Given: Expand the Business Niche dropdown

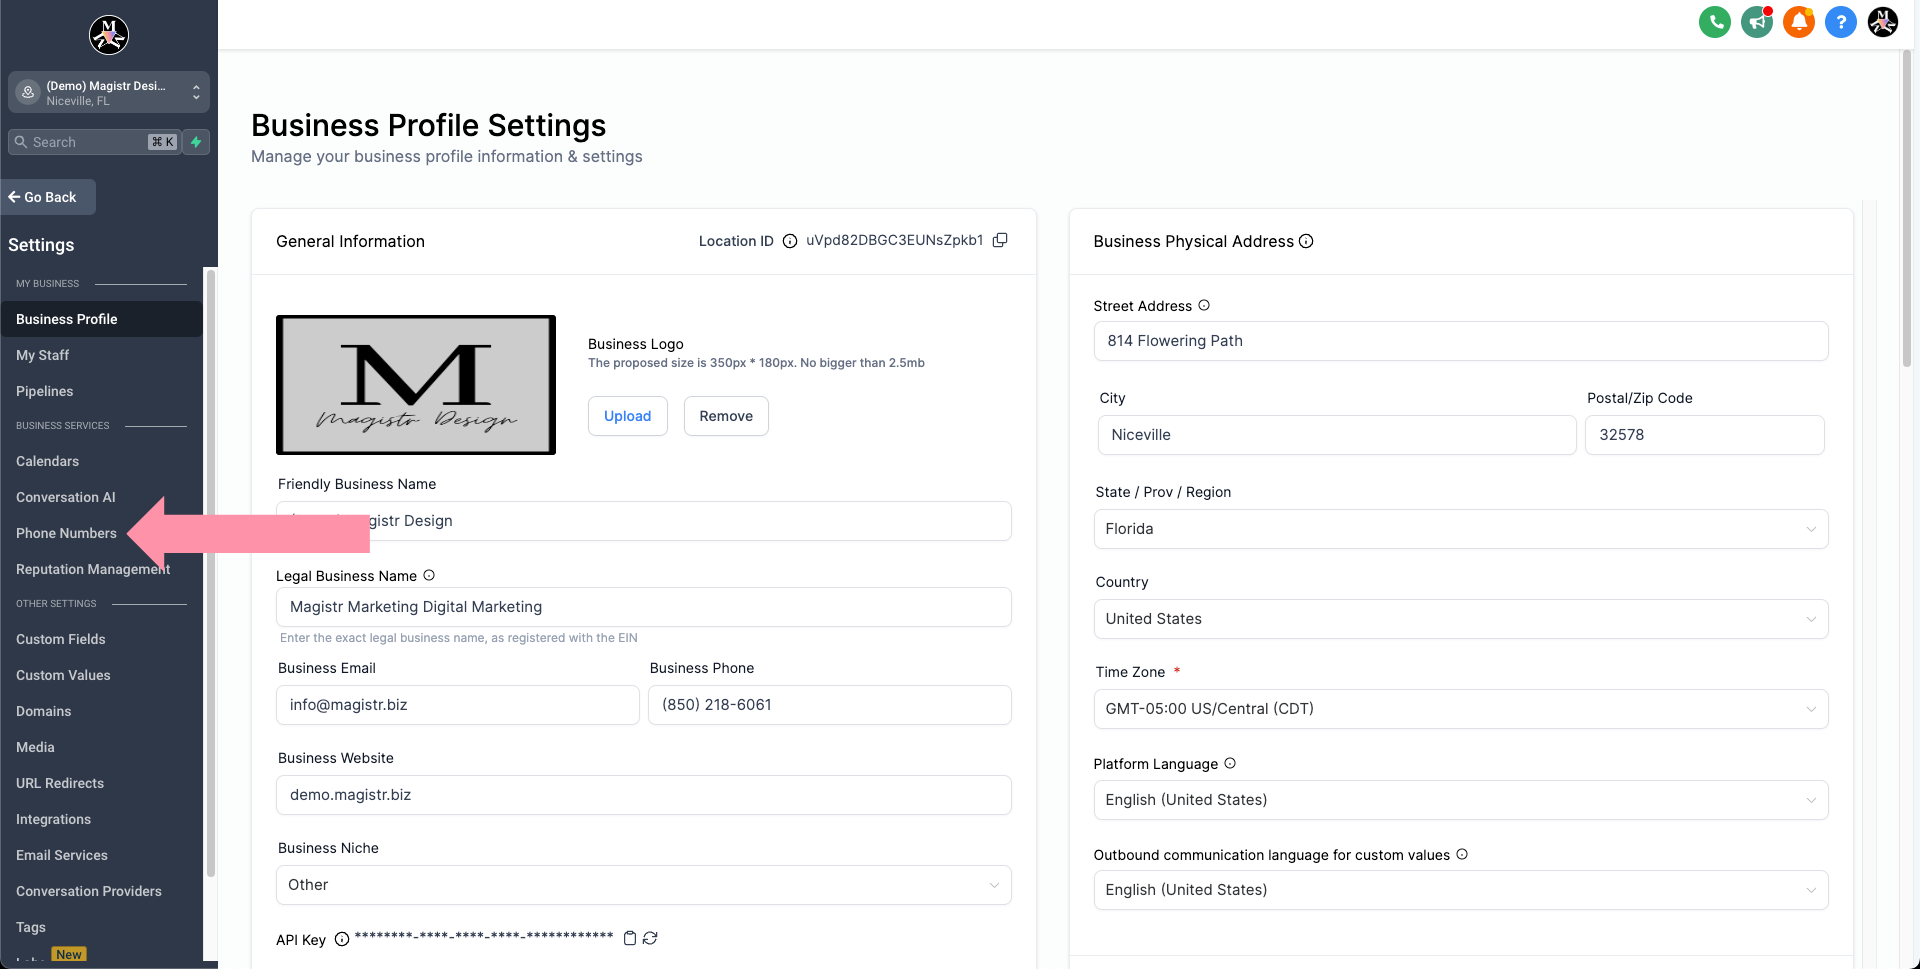Looking at the screenshot, I should pos(643,885).
